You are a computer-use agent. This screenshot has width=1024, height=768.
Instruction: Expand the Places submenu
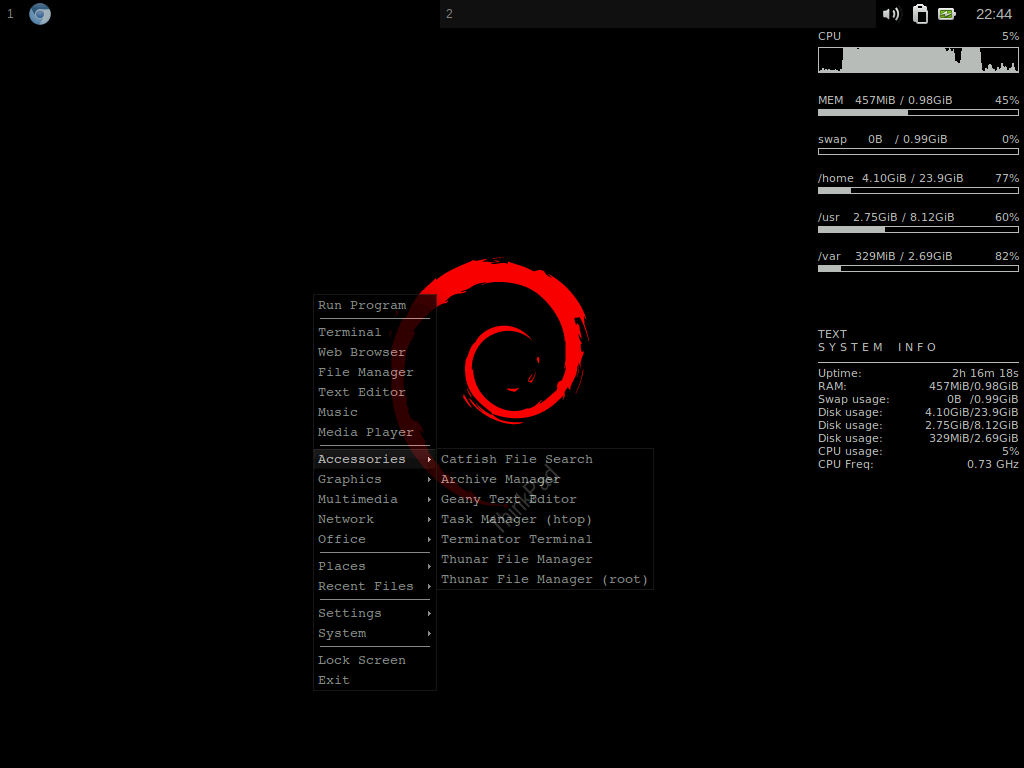click(x=374, y=566)
